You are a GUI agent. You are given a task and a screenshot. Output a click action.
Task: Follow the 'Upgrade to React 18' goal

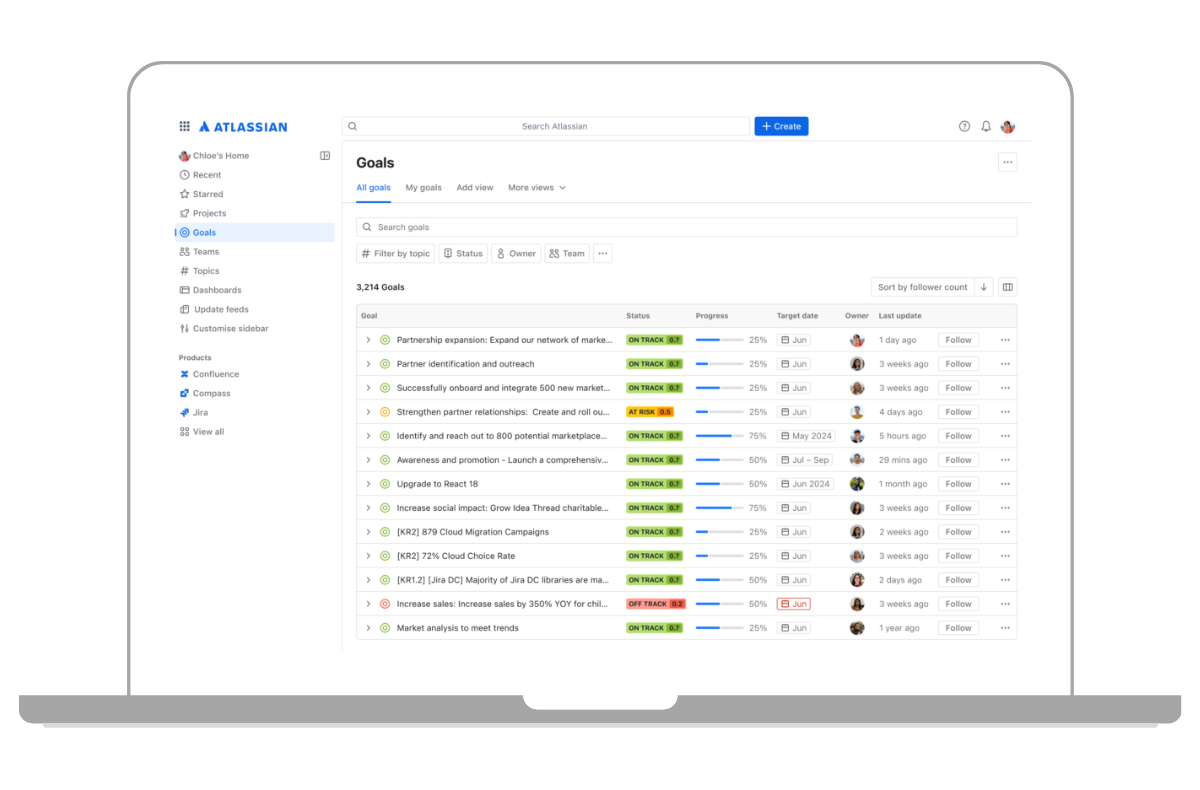tap(958, 484)
